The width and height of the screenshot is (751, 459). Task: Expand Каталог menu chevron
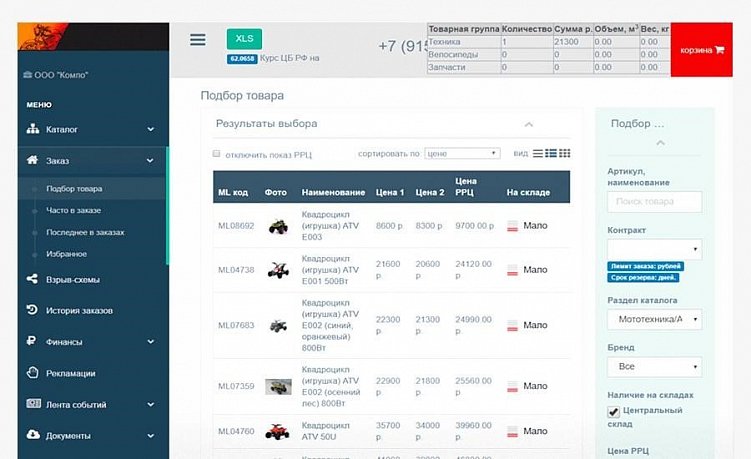click(x=150, y=129)
